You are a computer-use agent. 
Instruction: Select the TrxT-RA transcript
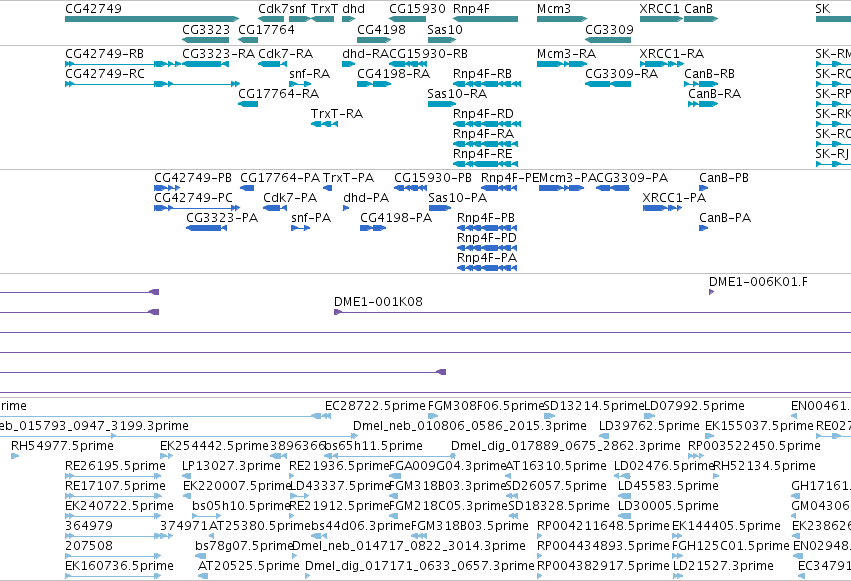(x=325, y=124)
